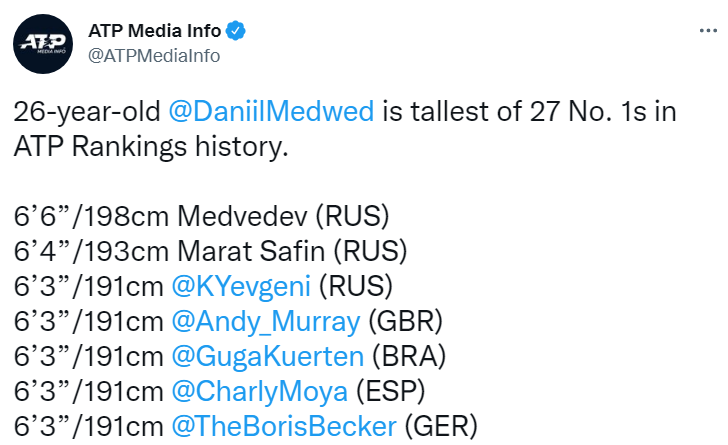The width and height of the screenshot is (728, 445).
Task: Click the (GBR) country code
Action: pyautogui.click(x=405, y=321)
